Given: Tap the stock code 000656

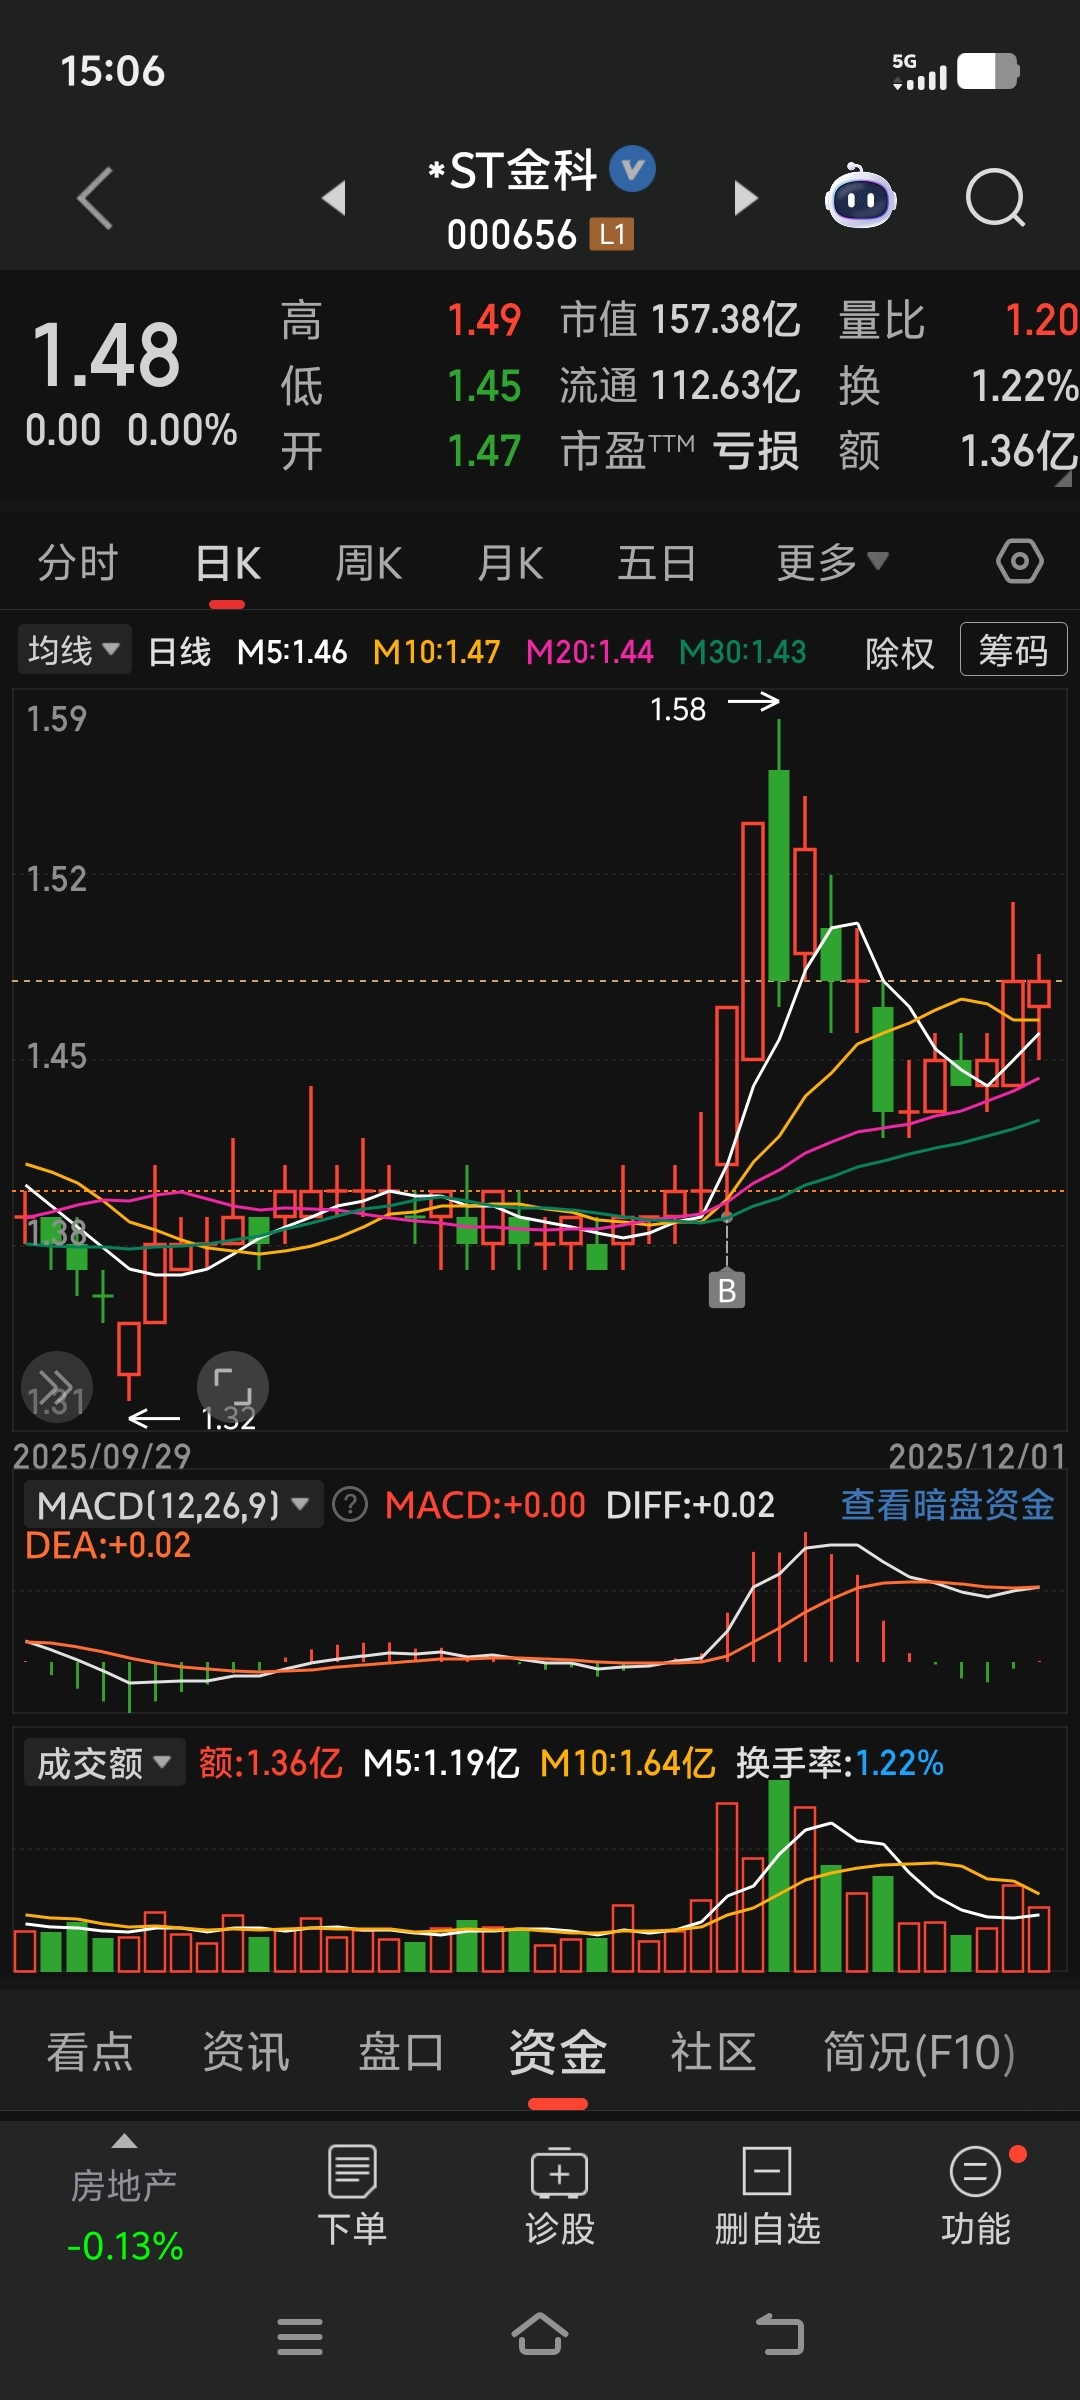Looking at the screenshot, I should tap(511, 235).
